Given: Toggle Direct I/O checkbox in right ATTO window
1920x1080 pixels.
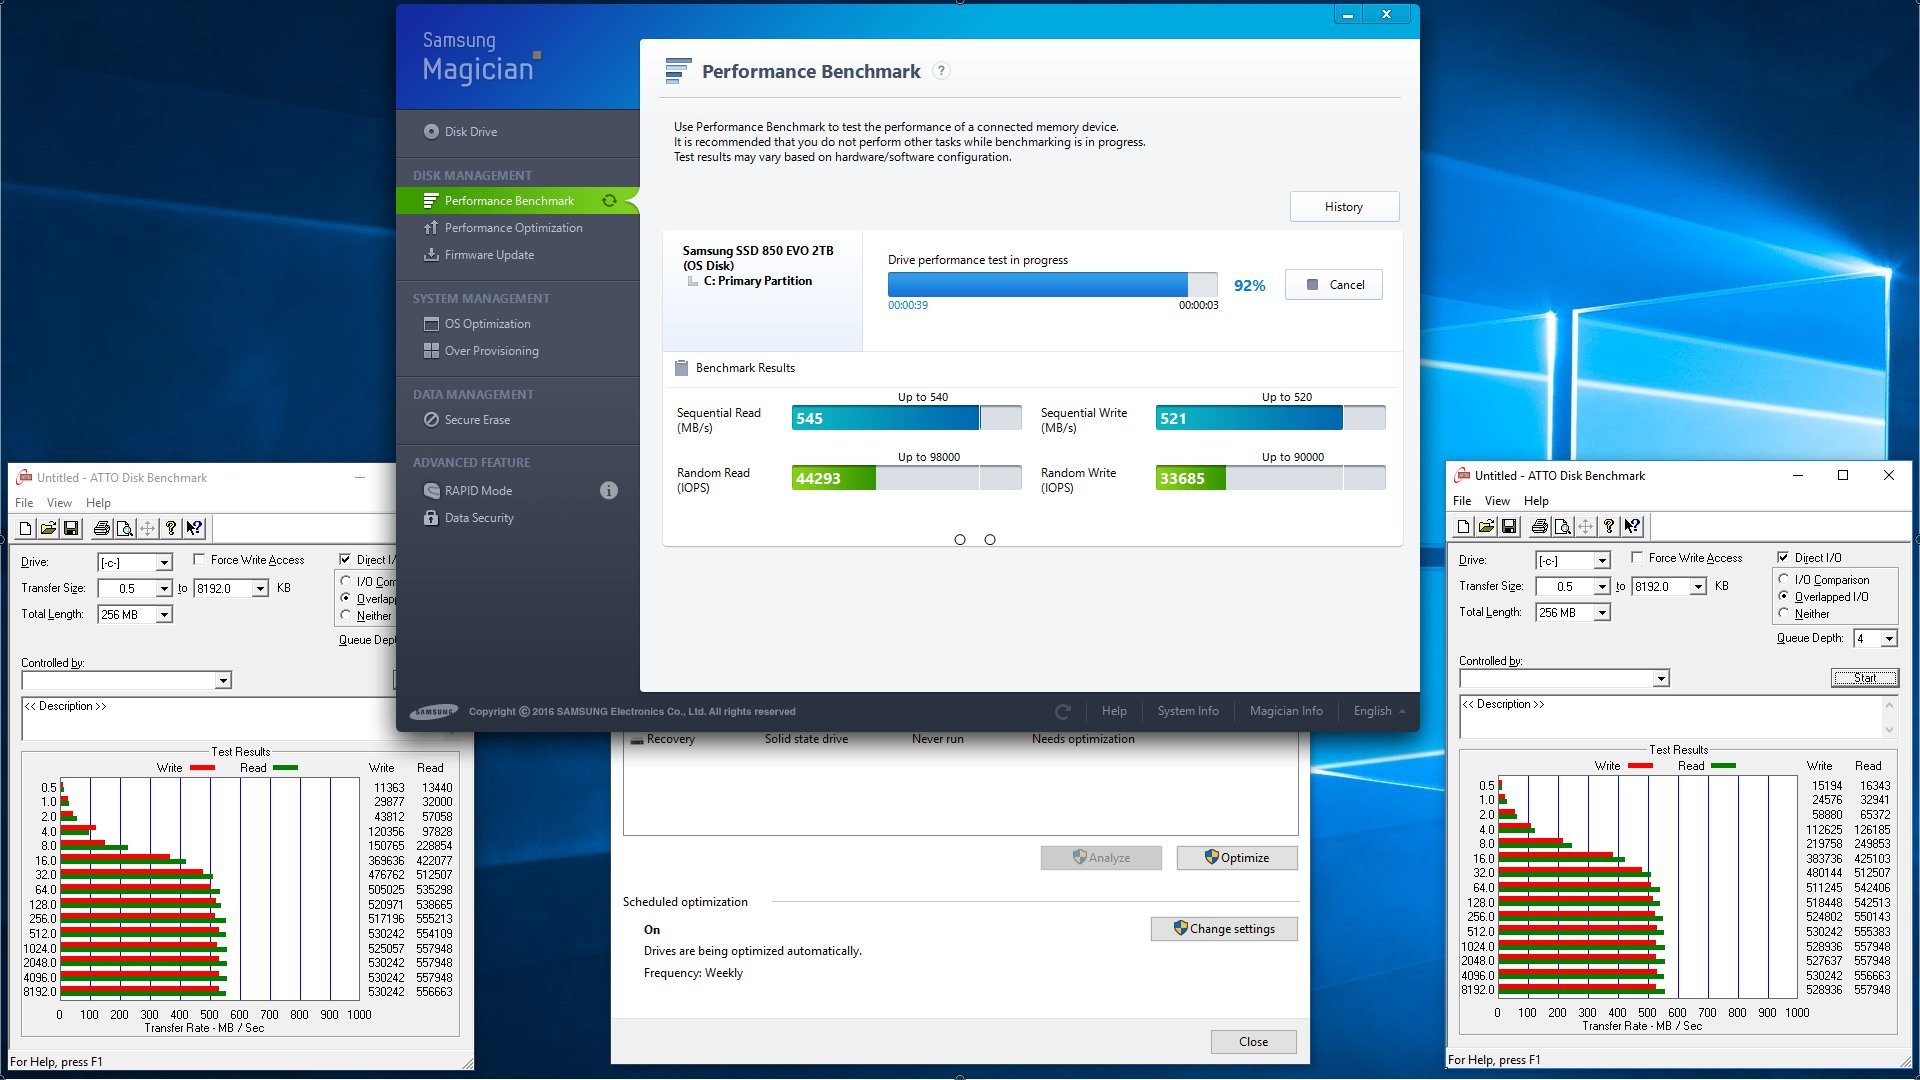Looking at the screenshot, I should tap(1783, 557).
